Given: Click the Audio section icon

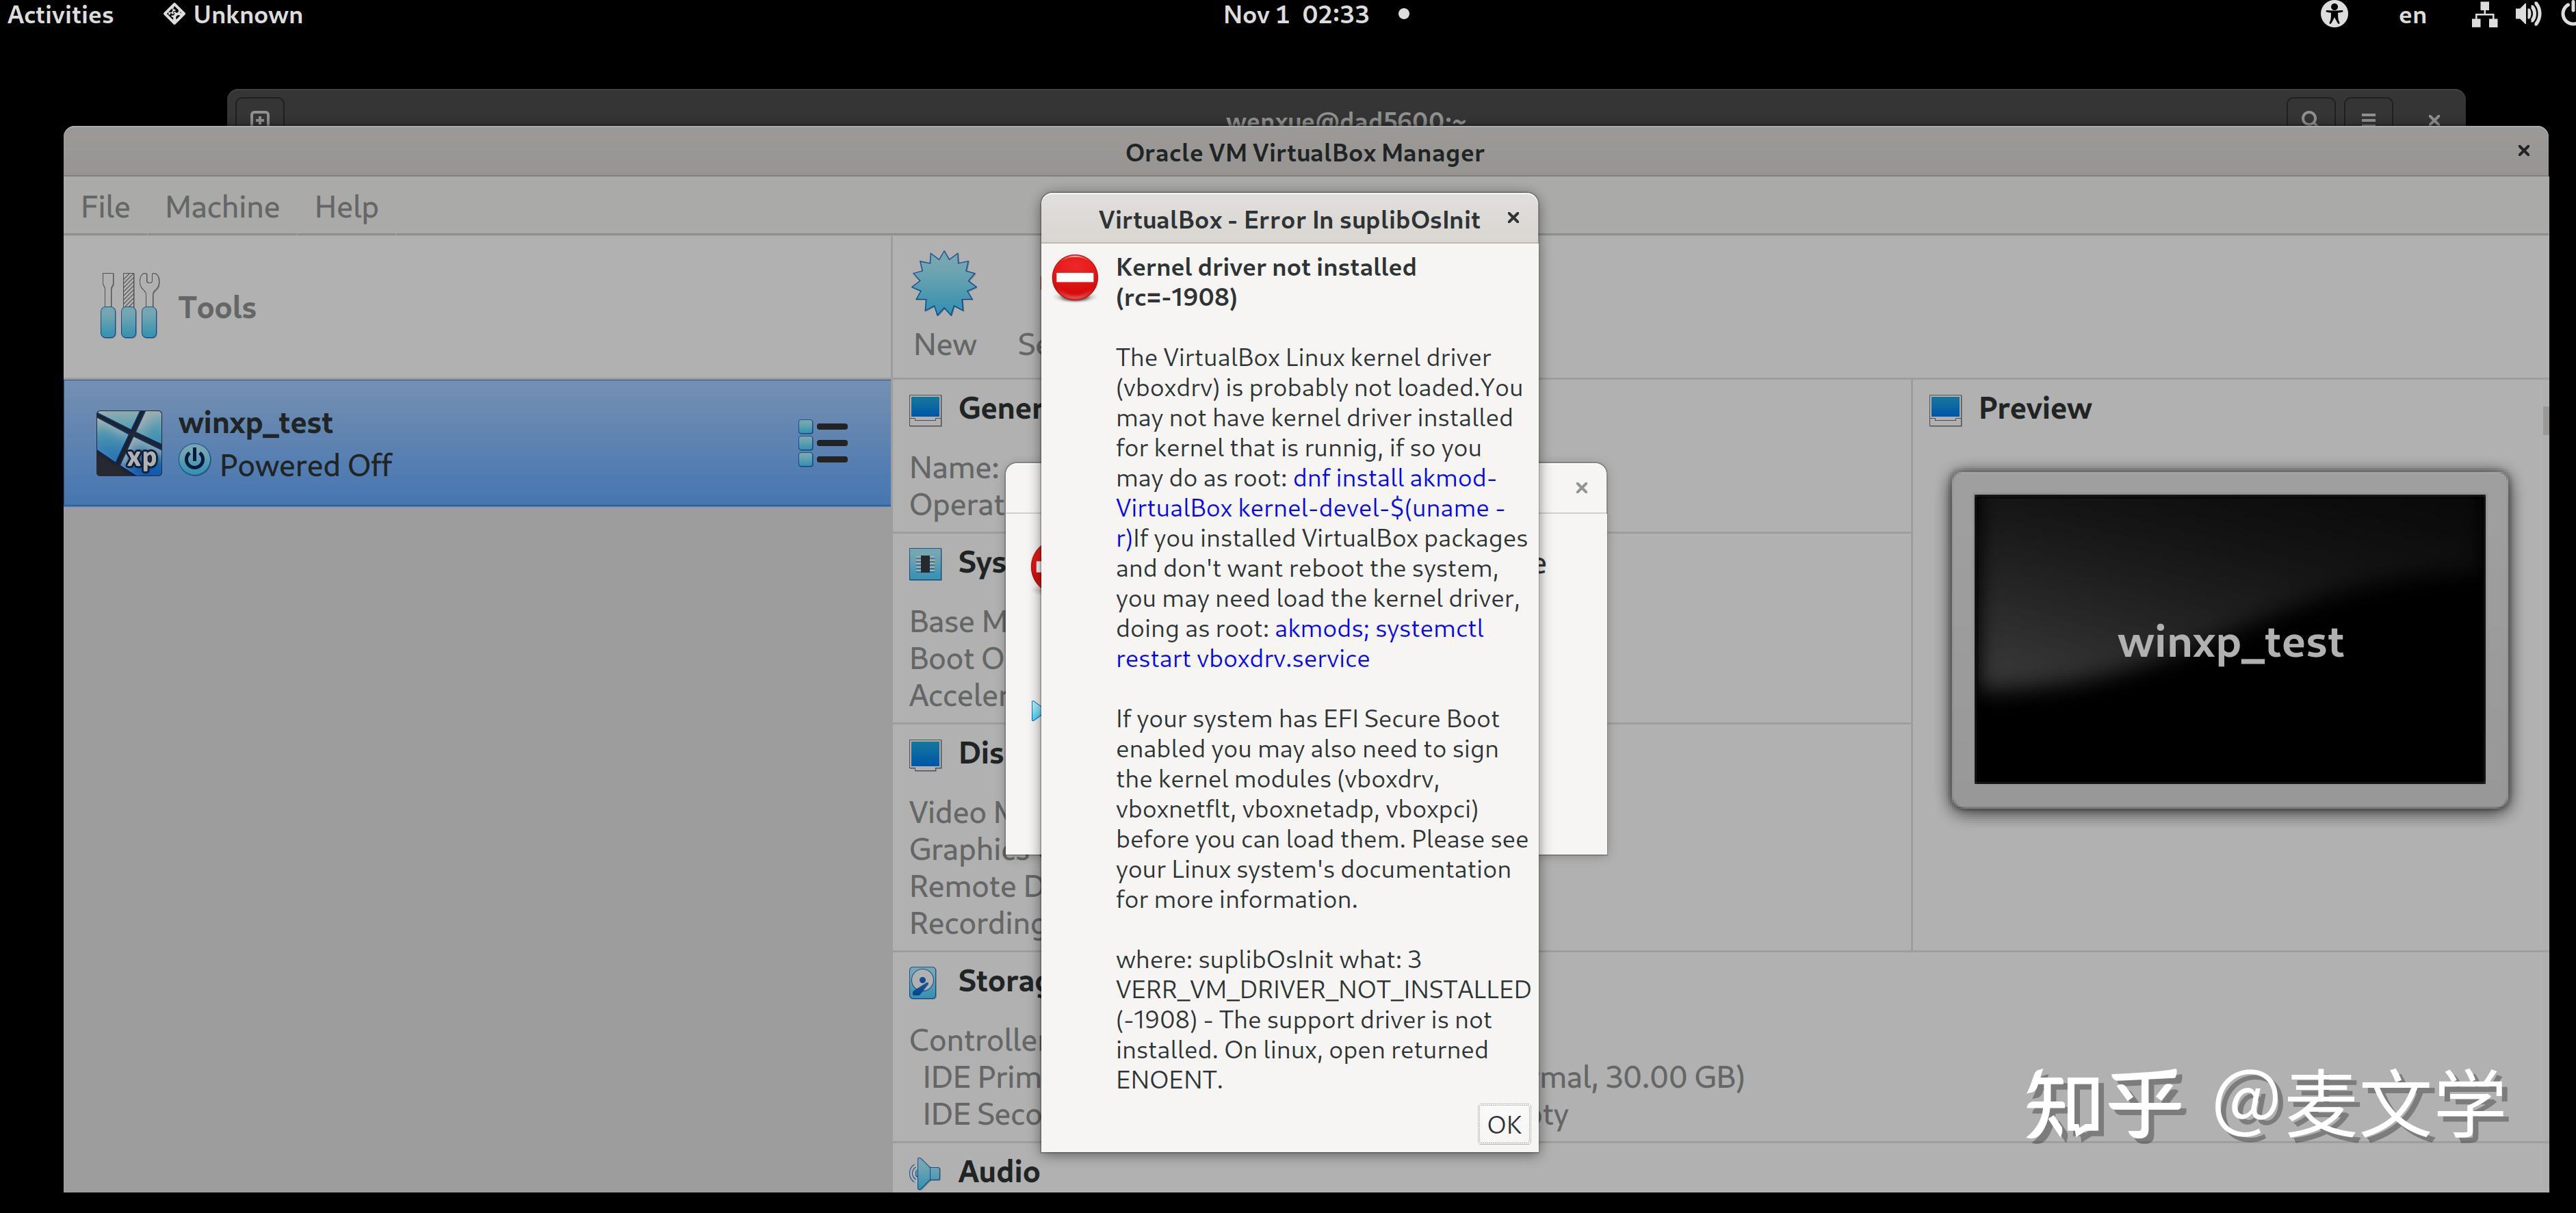Looking at the screenshot, I should coord(925,1172).
